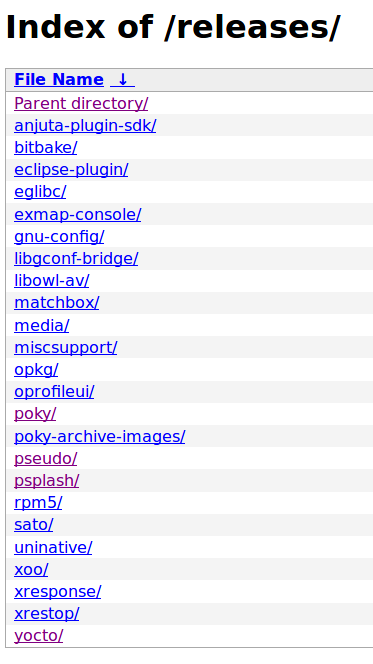The height and width of the screenshot is (664, 373).
Task: Open the yocto releases directory
Action: coord(39,636)
